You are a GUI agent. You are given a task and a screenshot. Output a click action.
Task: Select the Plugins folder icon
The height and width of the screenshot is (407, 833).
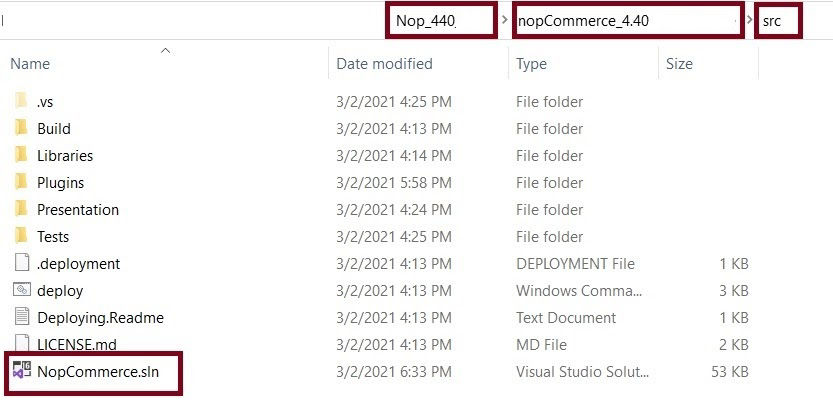(21, 182)
